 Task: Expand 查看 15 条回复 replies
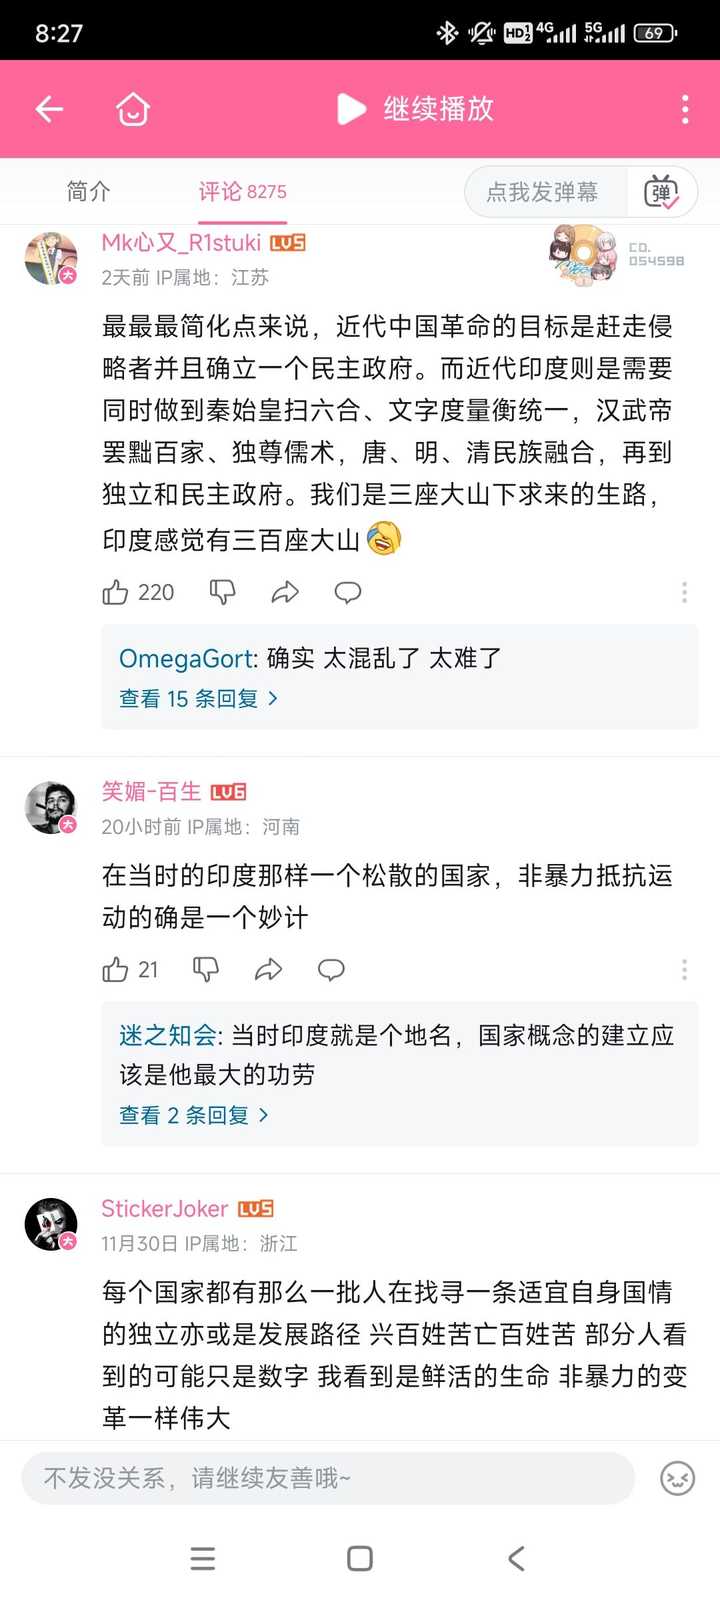point(198,698)
